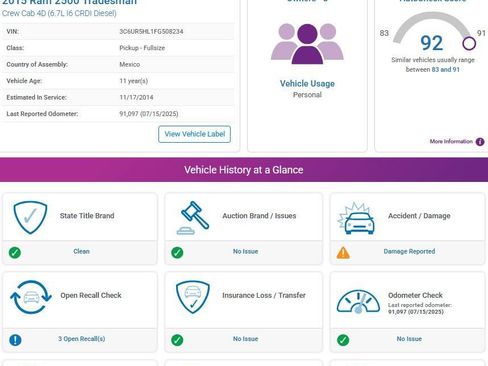The width and height of the screenshot is (488, 366).
Task: Open the 3 Open Recall(s) link
Action: (82, 339)
